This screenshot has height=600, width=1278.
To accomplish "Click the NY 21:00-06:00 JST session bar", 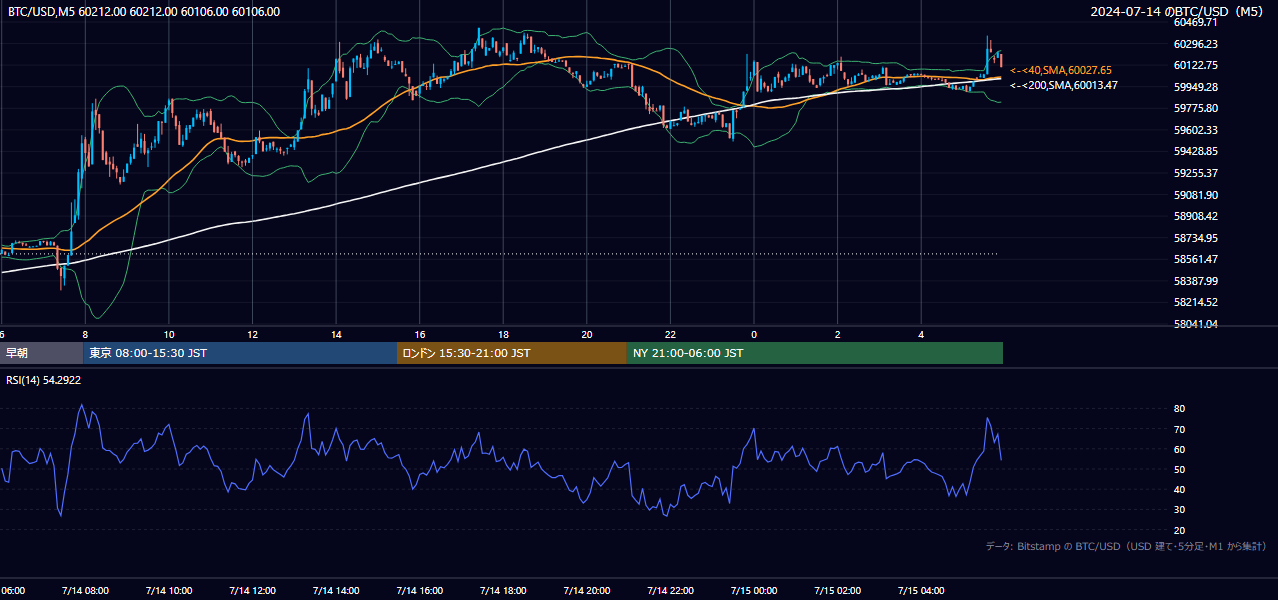I will pos(815,353).
